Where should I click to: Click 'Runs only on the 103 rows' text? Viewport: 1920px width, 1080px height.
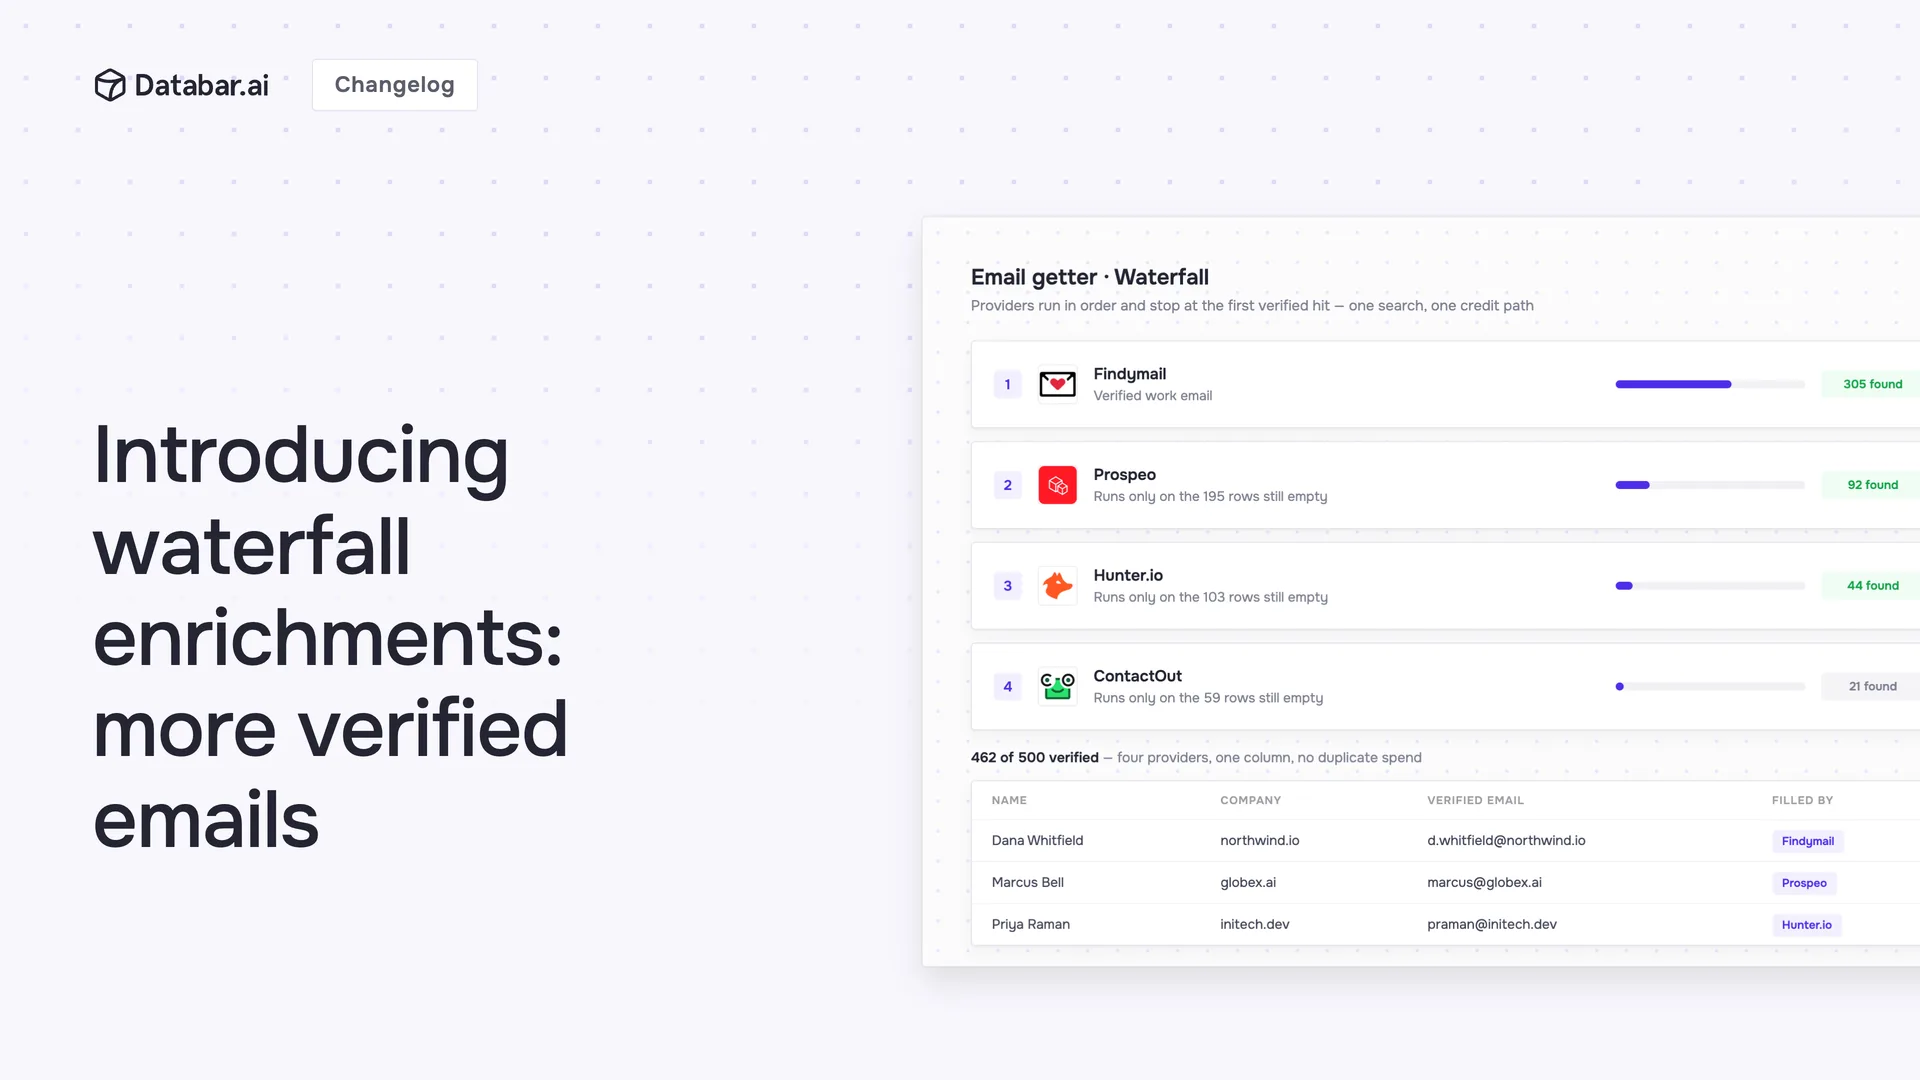point(1210,597)
